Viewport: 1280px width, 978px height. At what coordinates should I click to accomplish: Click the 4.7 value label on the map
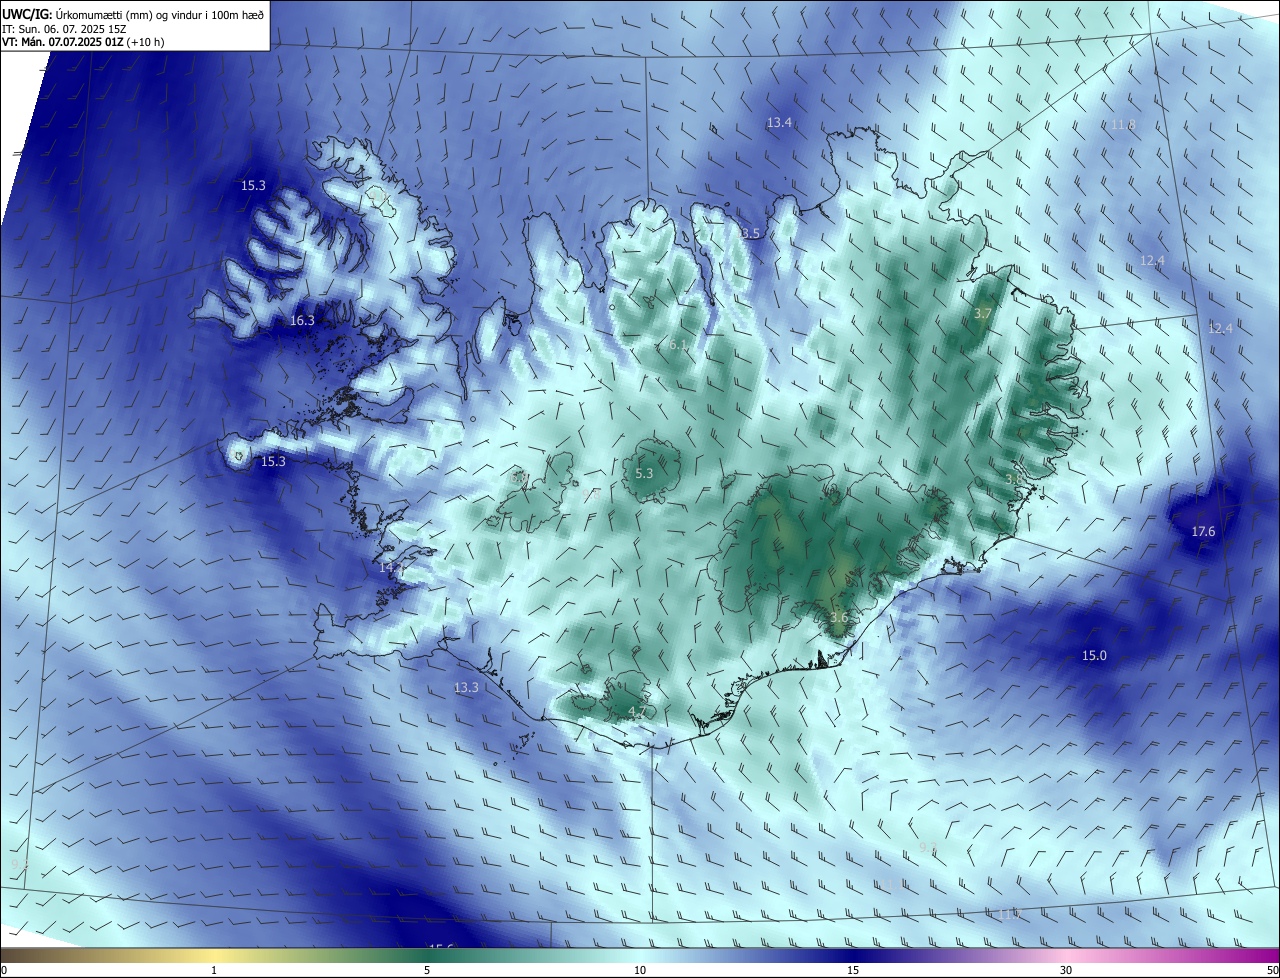tap(637, 712)
